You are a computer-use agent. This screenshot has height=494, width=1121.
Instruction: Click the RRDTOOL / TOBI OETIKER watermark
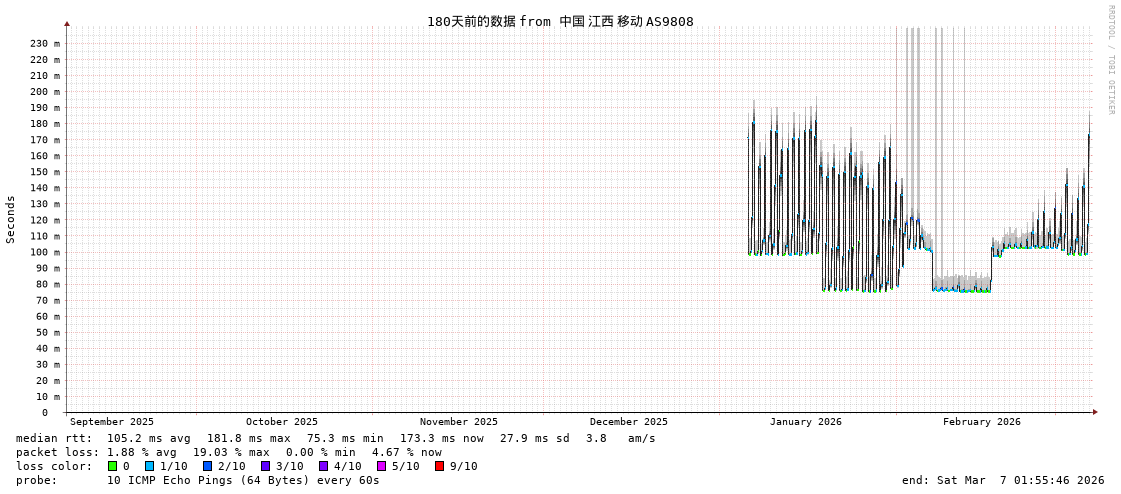(1110, 60)
